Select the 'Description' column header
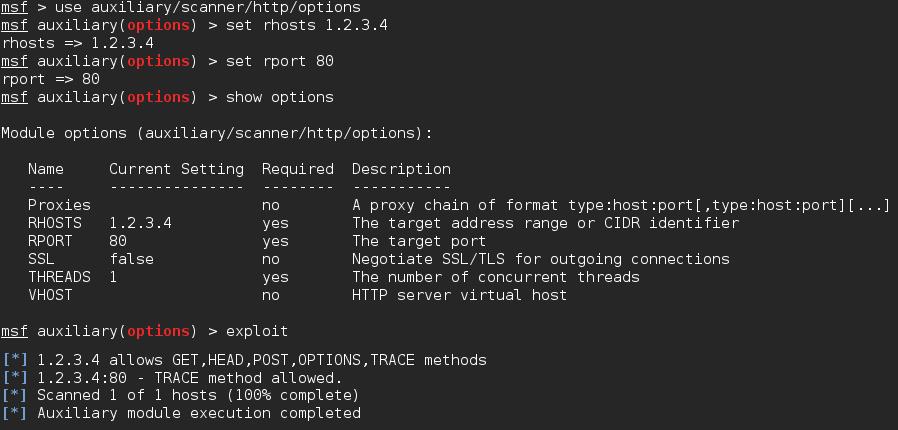The height and width of the screenshot is (430, 898). point(401,169)
